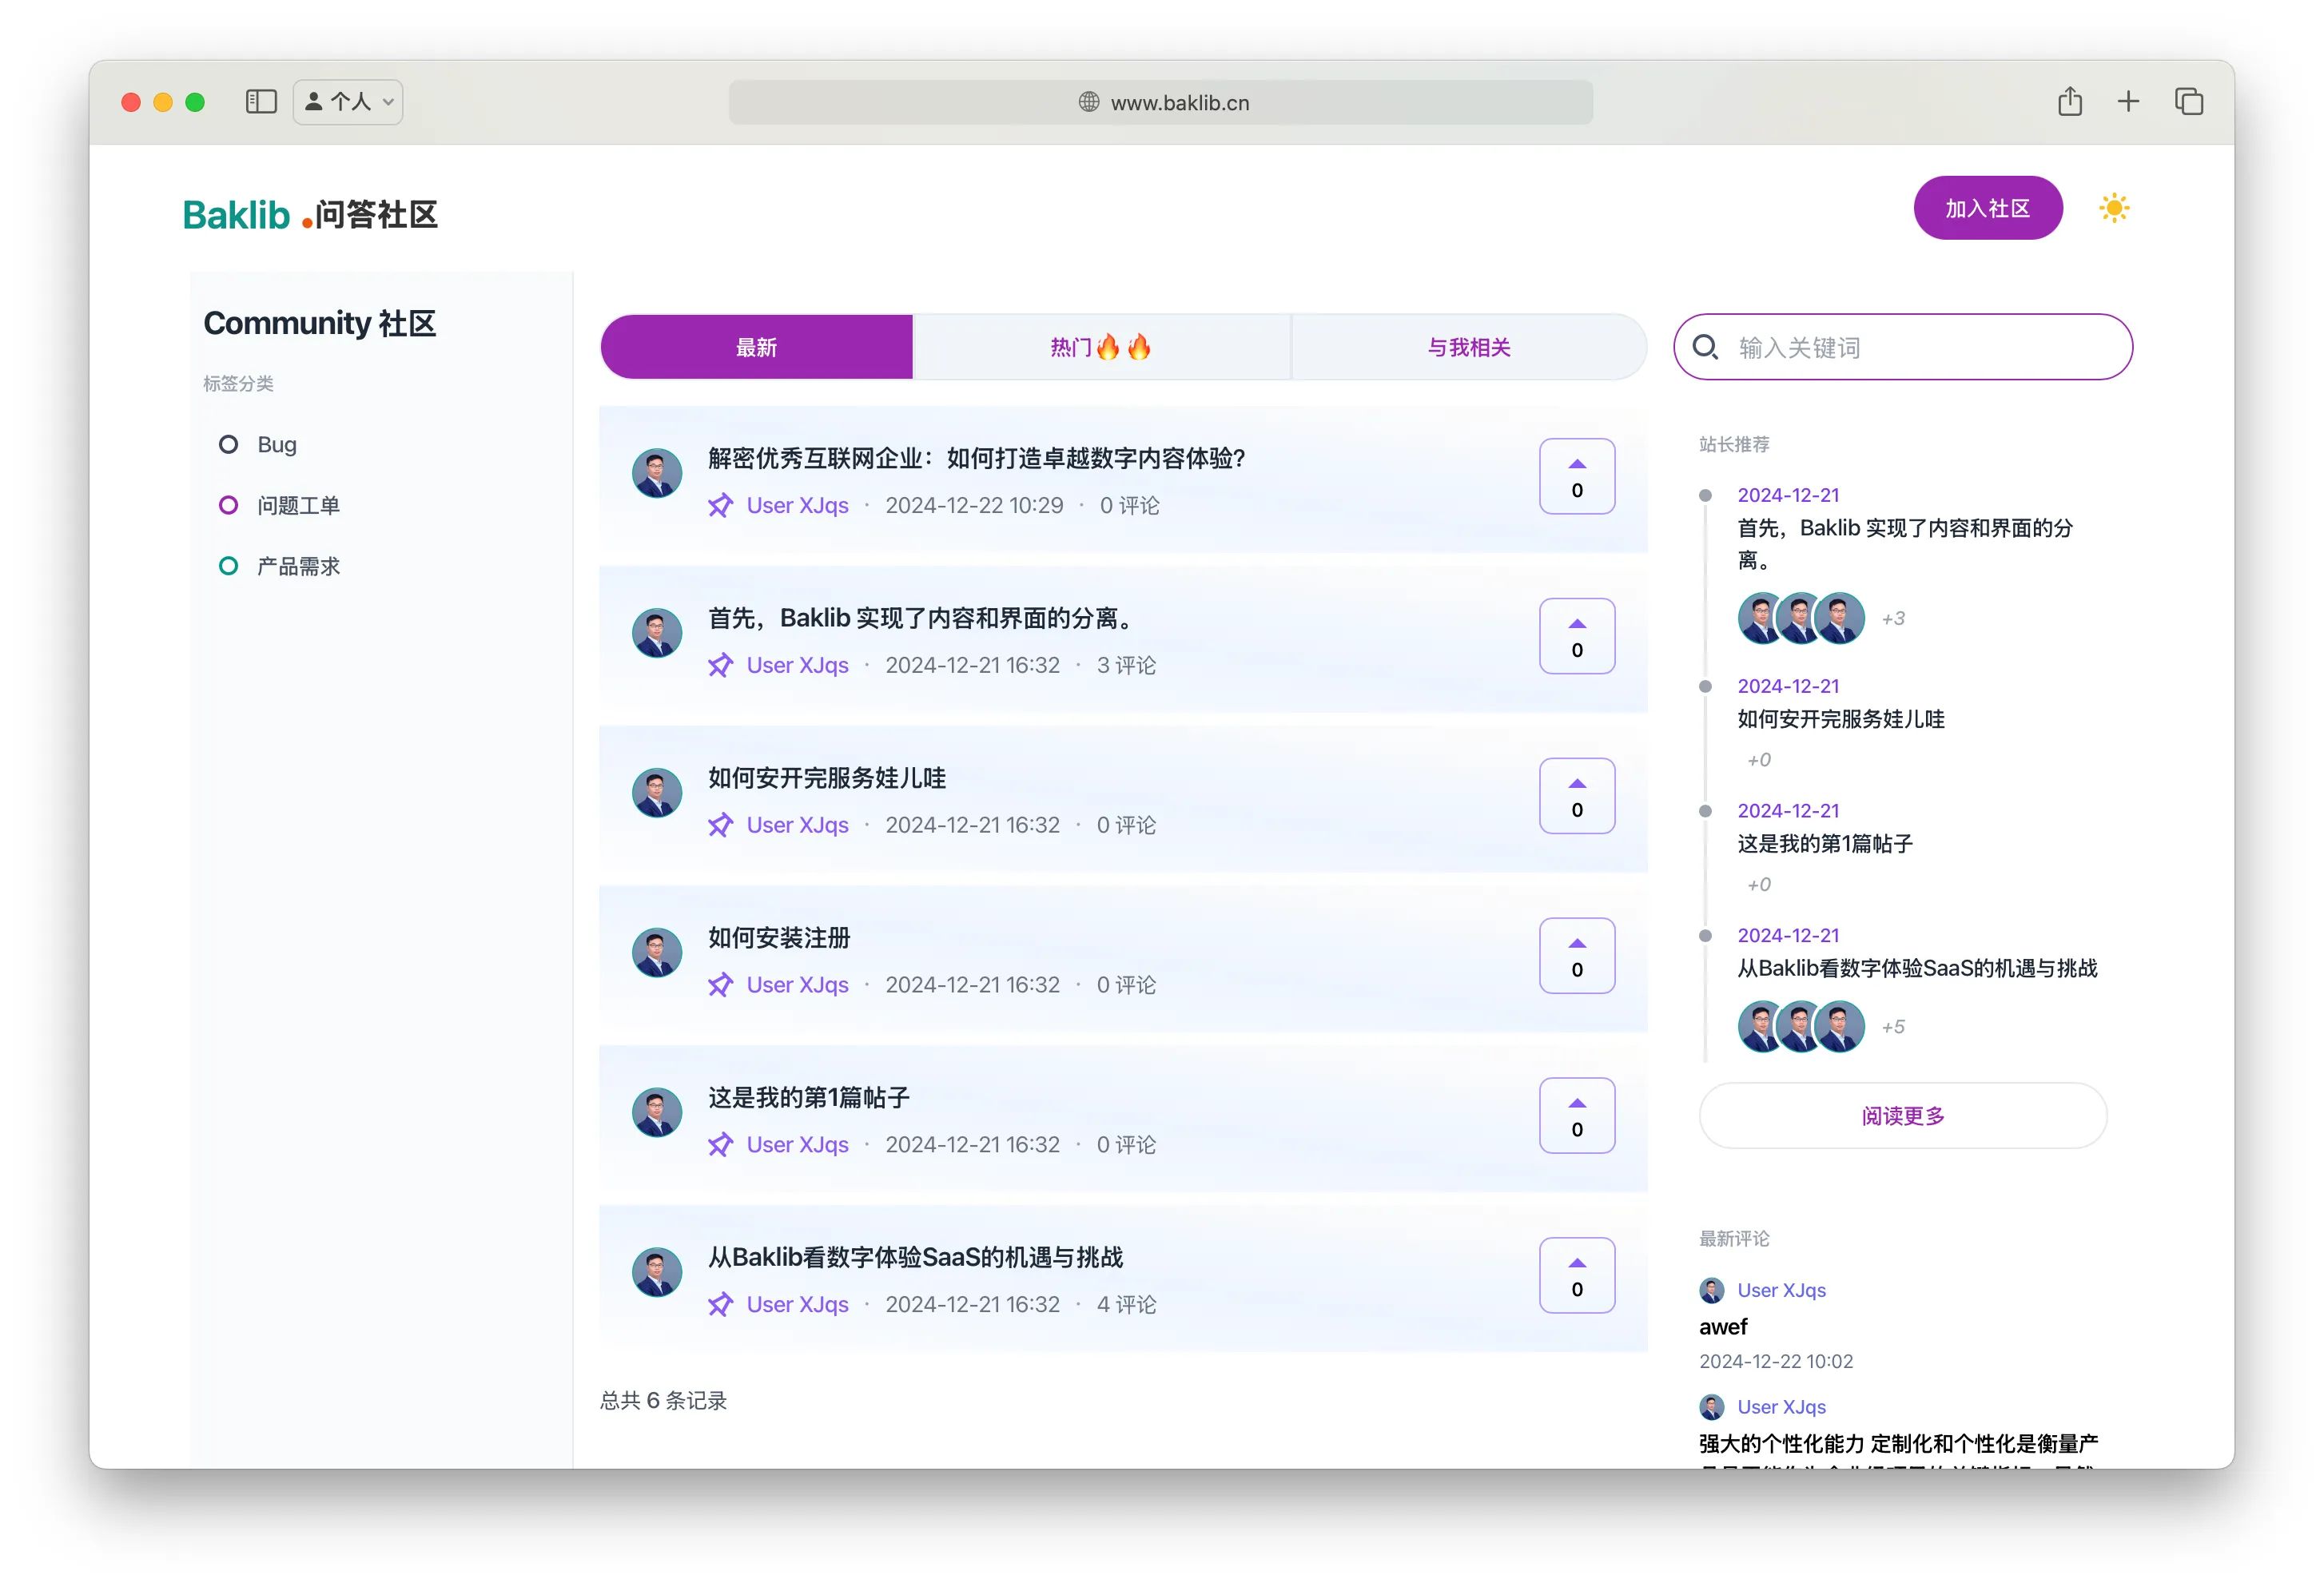Open post 解密优秀互联网企业 title
Image resolution: width=2324 pixels, height=1587 pixels.
tap(976, 458)
